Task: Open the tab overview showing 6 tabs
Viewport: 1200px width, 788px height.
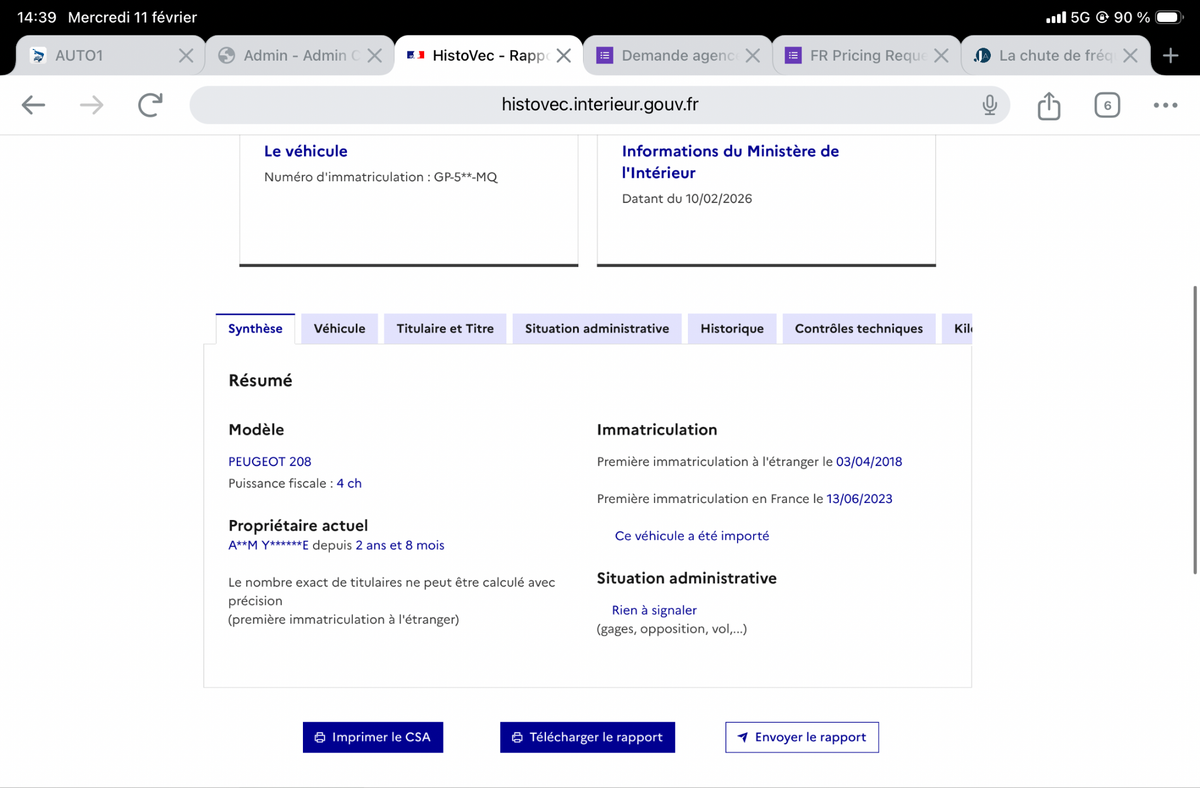Action: click(x=1107, y=105)
